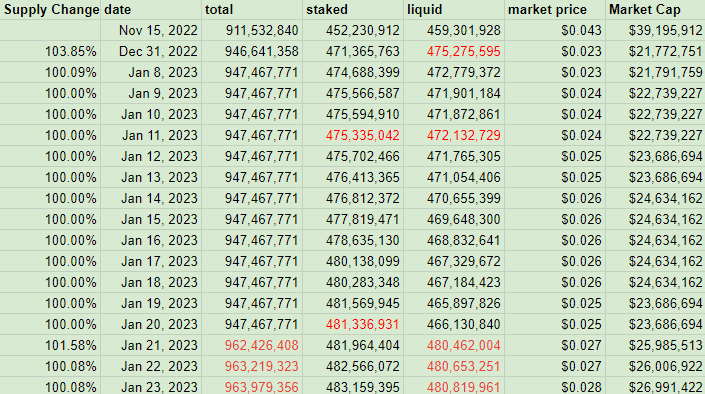Select the 'liquid' column header
Viewport: 705px width, 394px height.
[454, 9]
